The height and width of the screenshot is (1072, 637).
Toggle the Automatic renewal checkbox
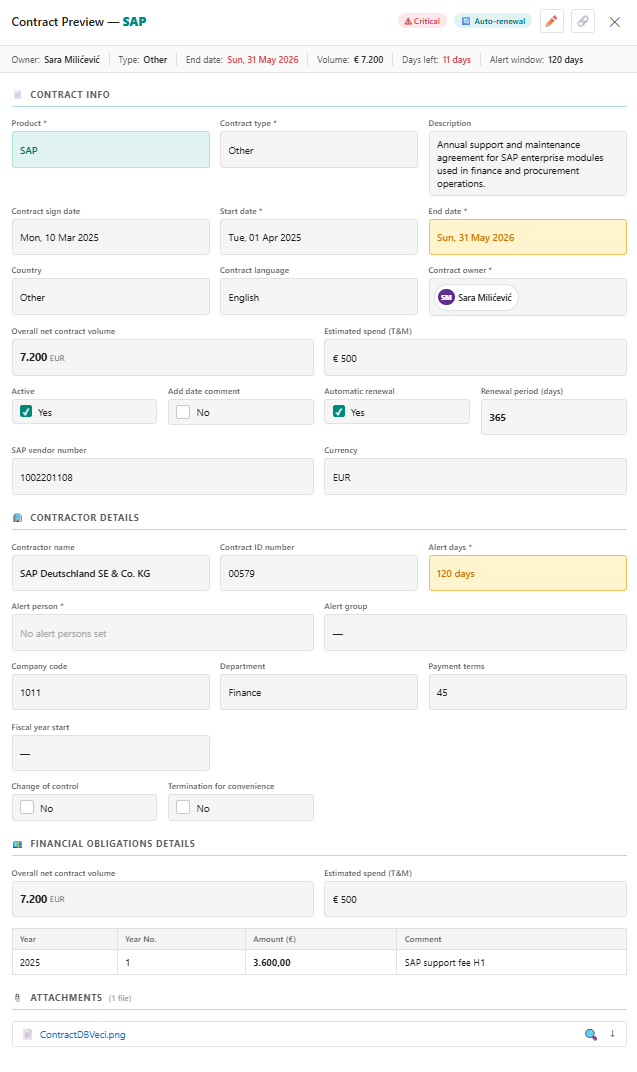338,412
